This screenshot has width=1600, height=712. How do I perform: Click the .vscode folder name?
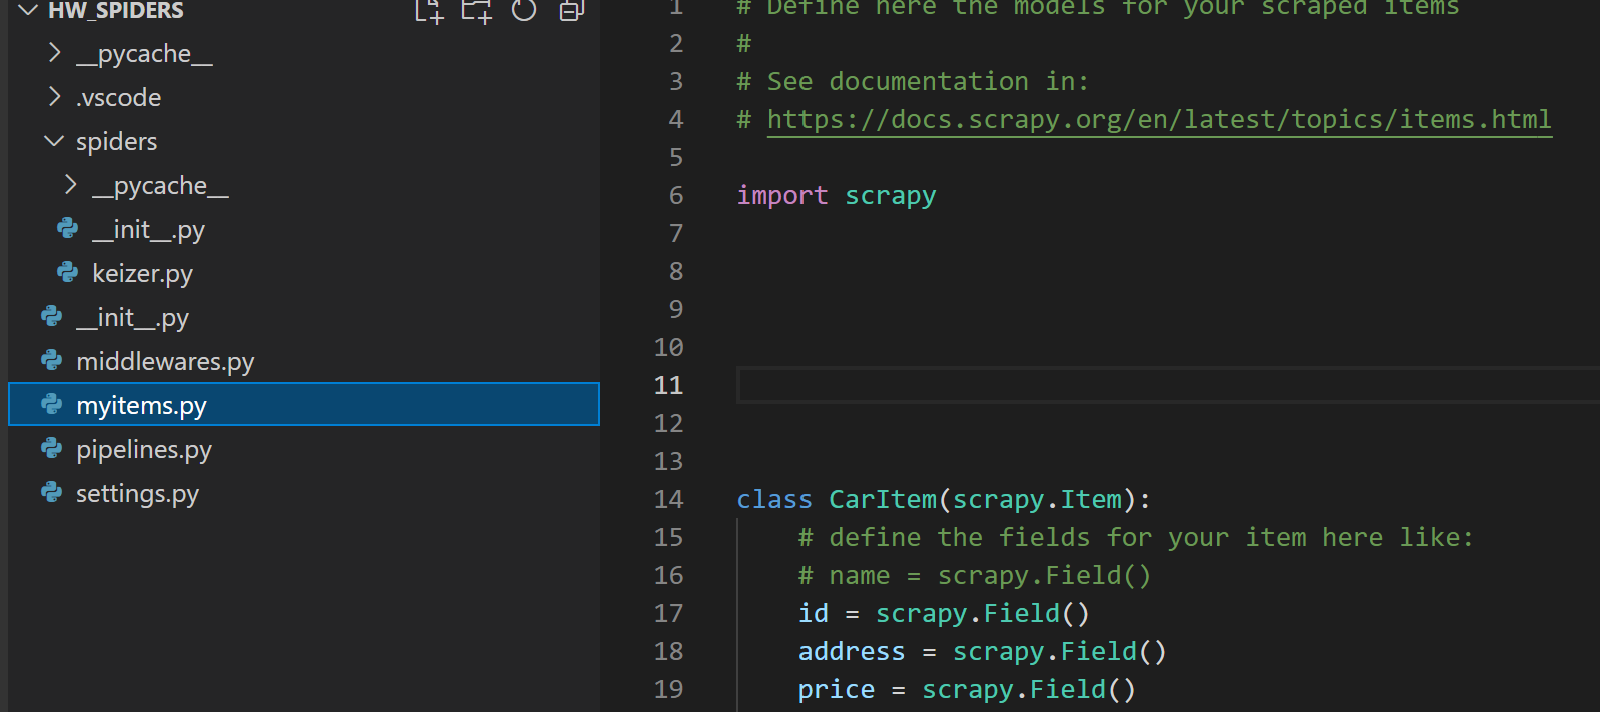pyautogui.click(x=118, y=97)
